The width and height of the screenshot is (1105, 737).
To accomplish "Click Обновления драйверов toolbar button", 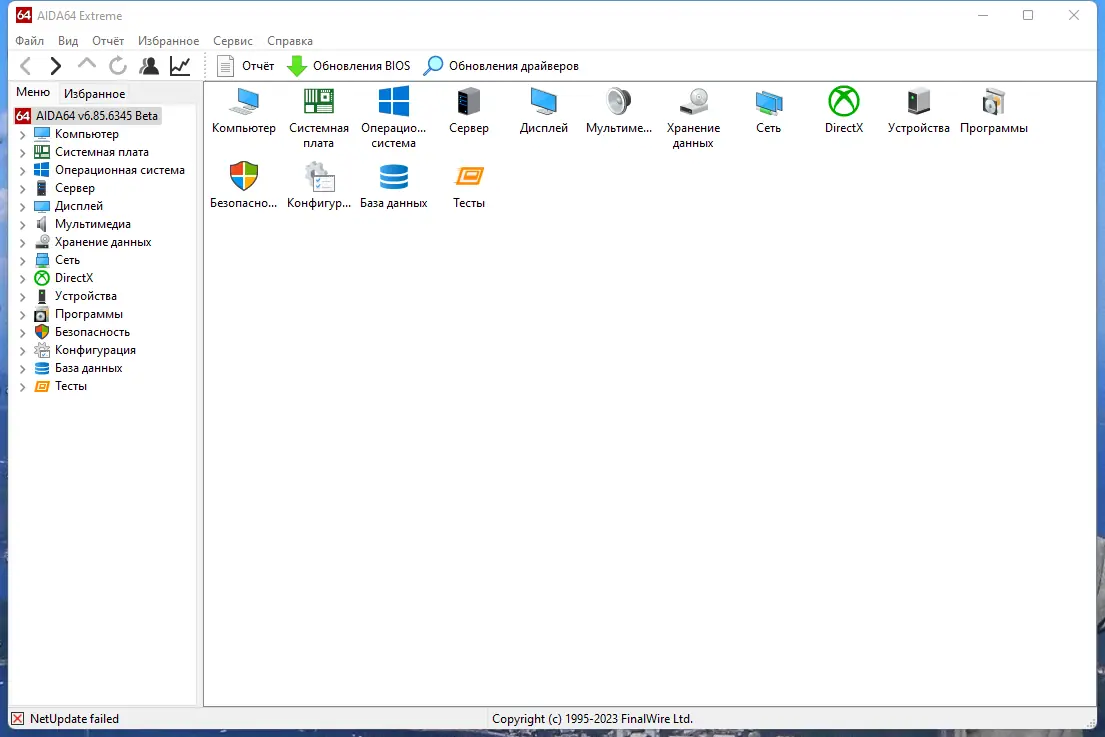I will coord(501,66).
